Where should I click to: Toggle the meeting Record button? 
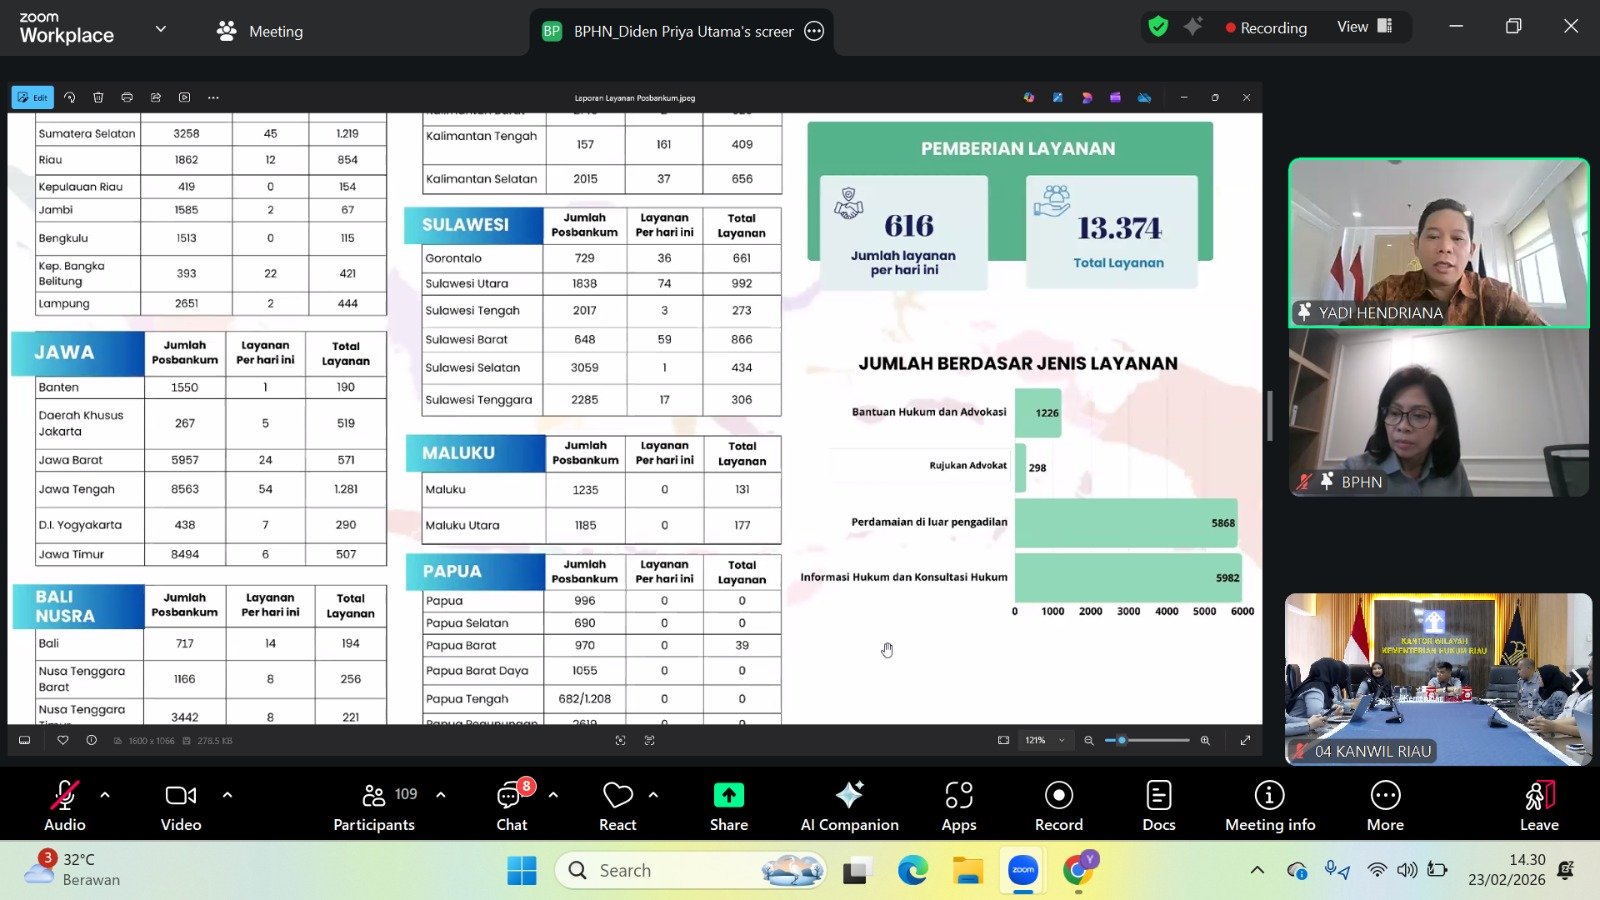click(x=1058, y=805)
